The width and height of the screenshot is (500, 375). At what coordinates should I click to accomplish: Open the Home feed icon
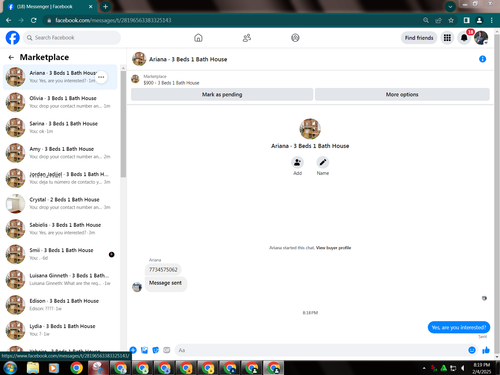[198, 38]
